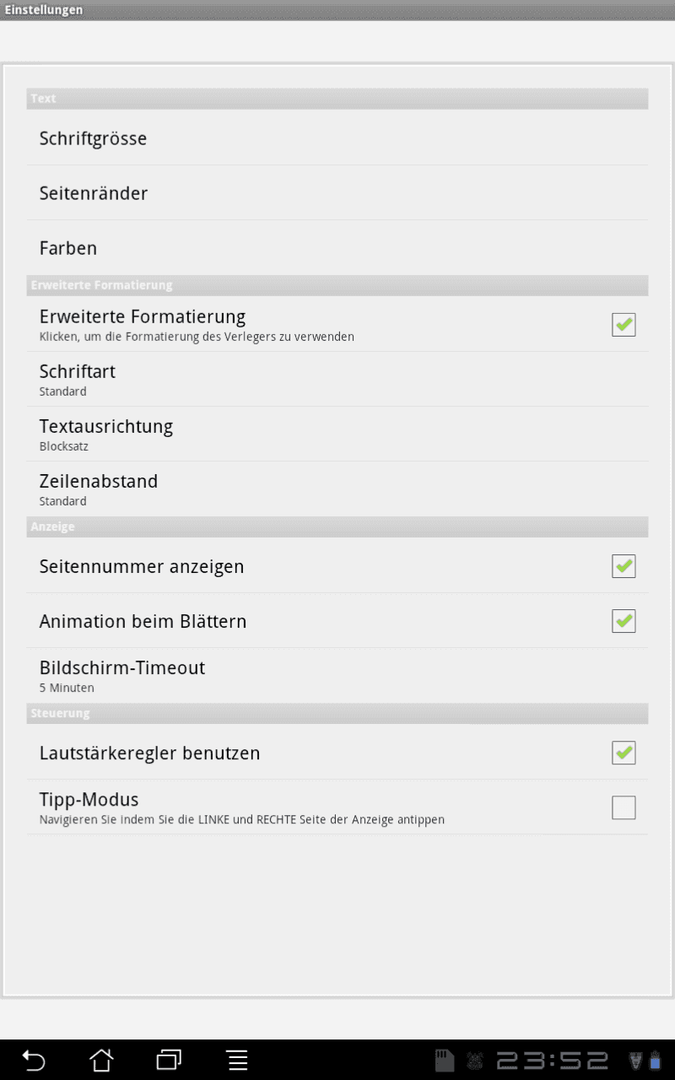Uncheck the Erweiterte Formatierung checkbox
The width and height of the screenshot is (675, 1080).
tap(623, 324)
